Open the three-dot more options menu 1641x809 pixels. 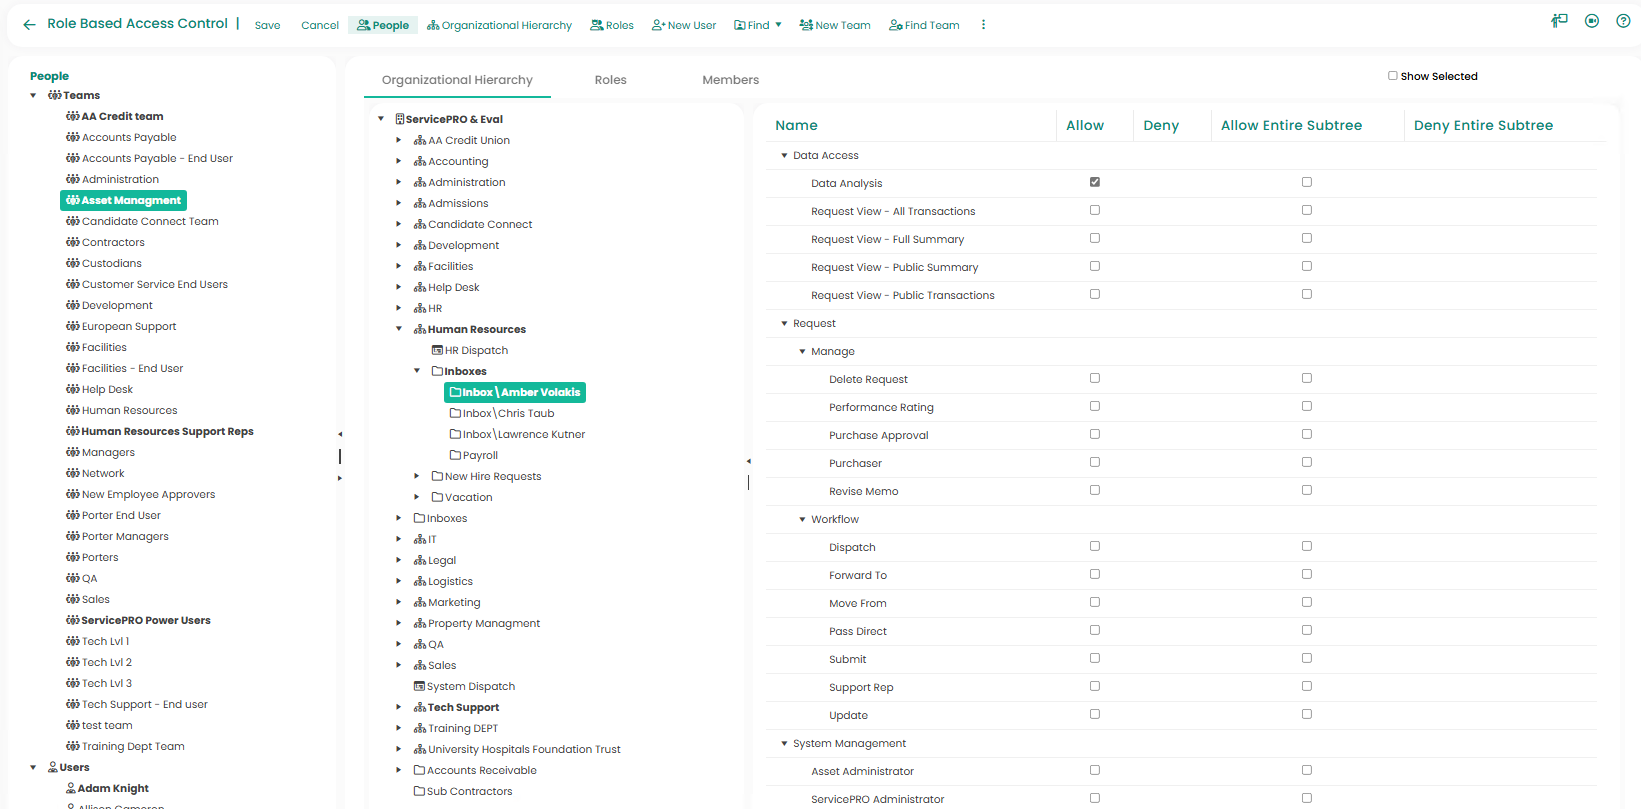(x=983, y=25)
